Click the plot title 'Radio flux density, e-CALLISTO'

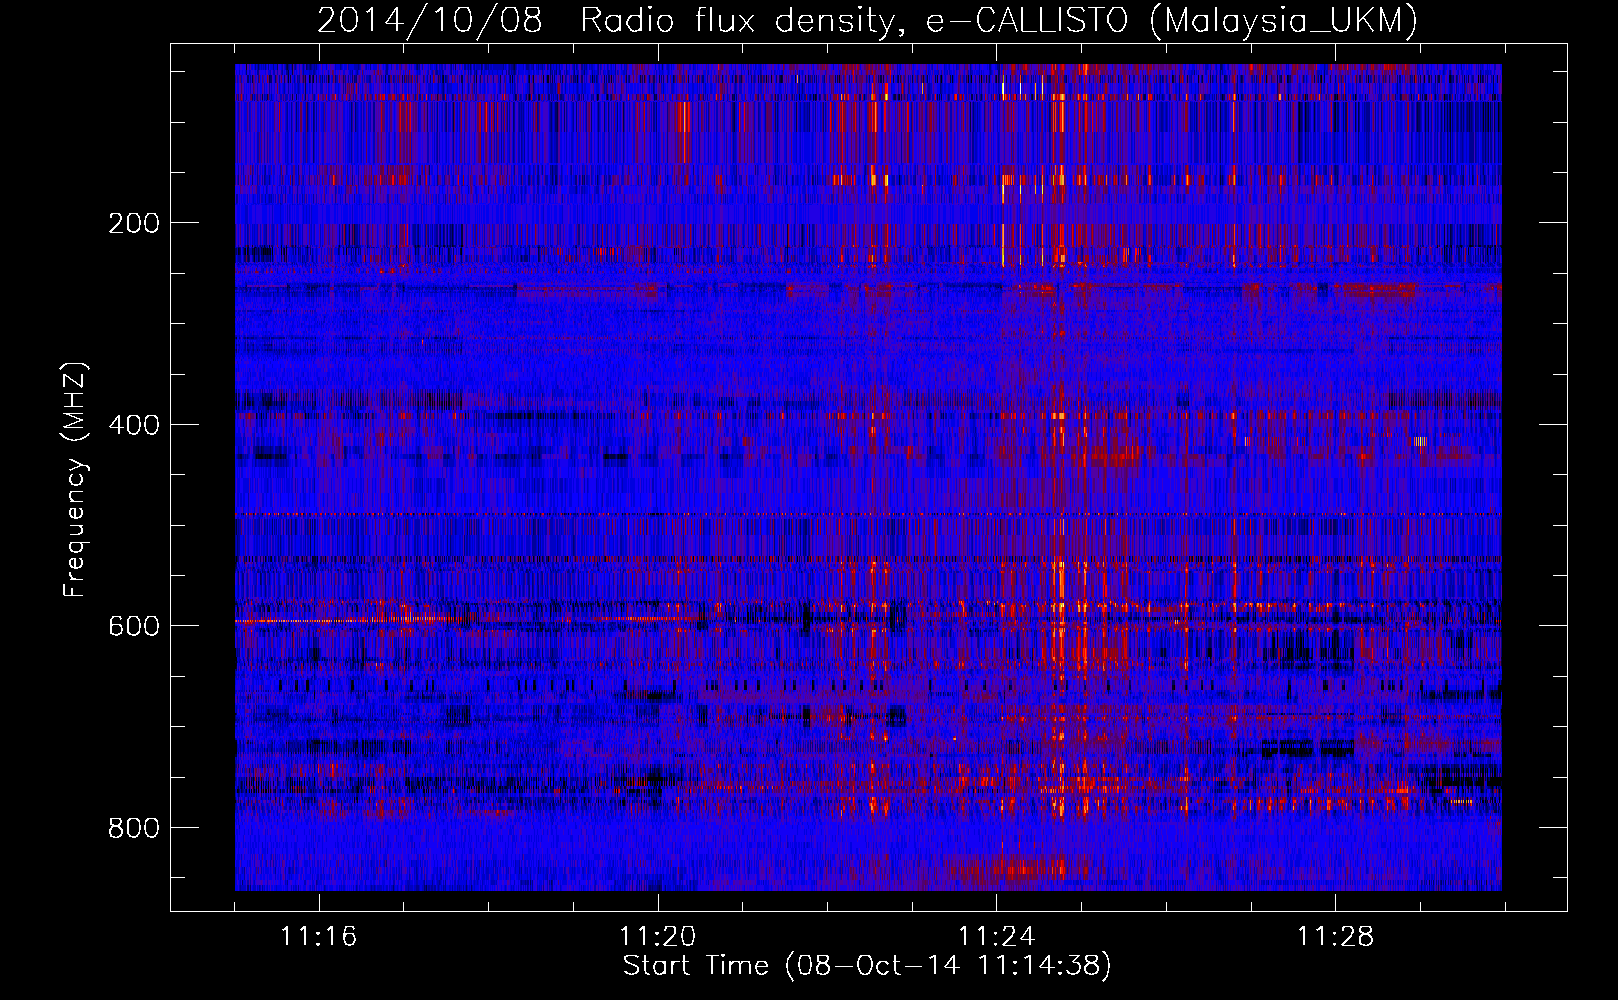click(x=853, y=21)
